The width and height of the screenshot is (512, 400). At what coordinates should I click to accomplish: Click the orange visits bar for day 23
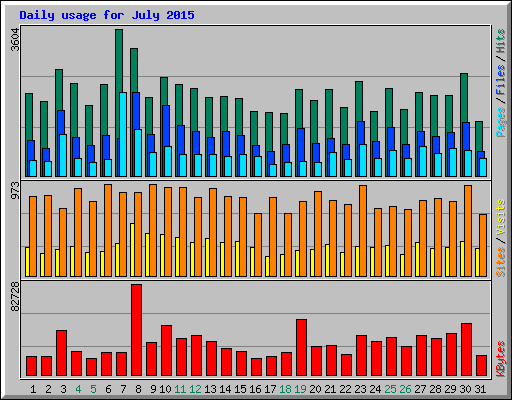[363, 231]
